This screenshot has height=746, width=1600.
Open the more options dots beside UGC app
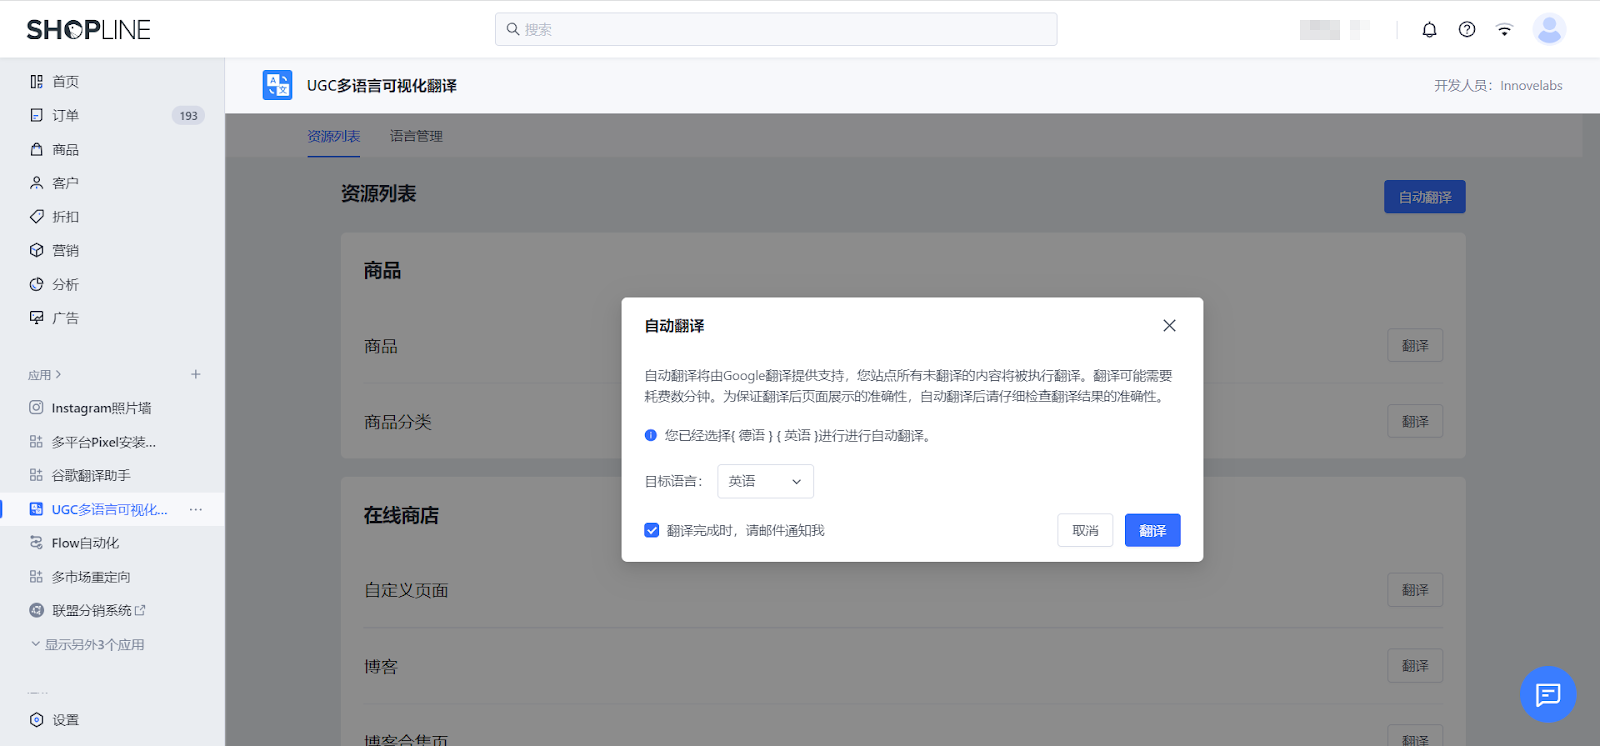(196, 510)
